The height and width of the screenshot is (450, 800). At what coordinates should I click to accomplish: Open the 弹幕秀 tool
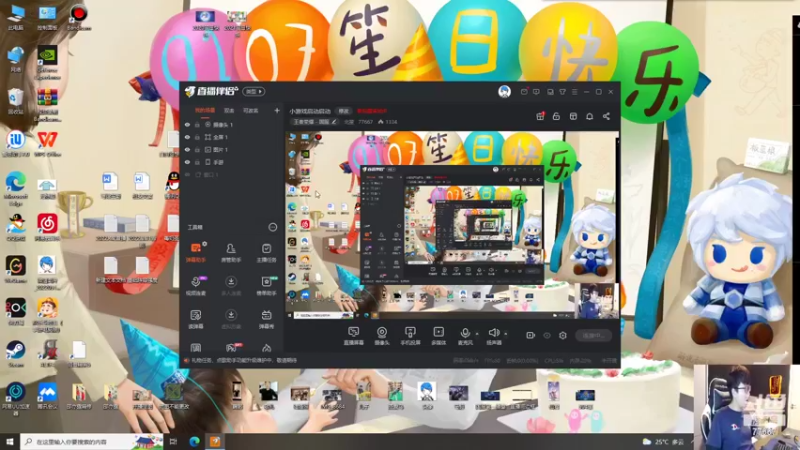coord(266,319)
